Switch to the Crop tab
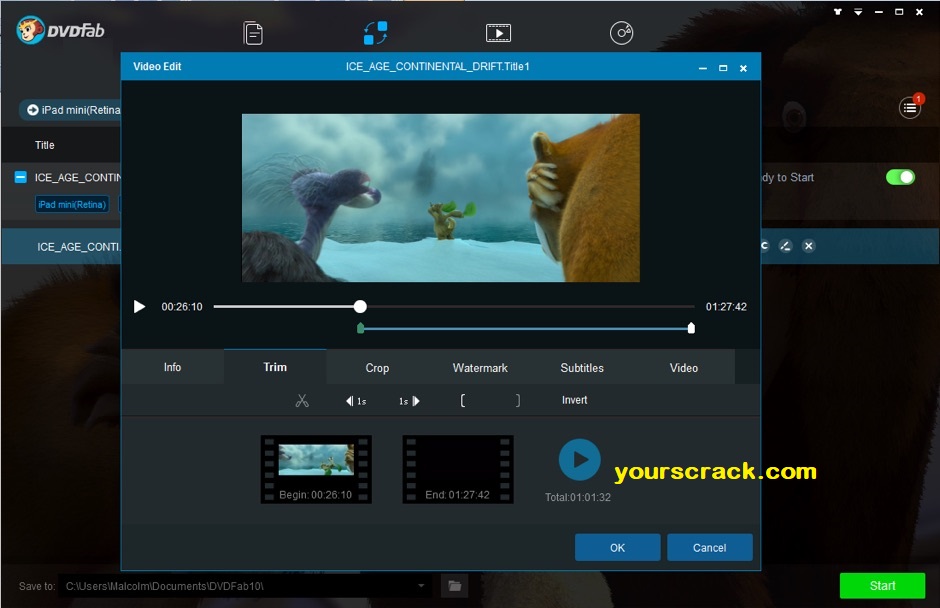 377,368
